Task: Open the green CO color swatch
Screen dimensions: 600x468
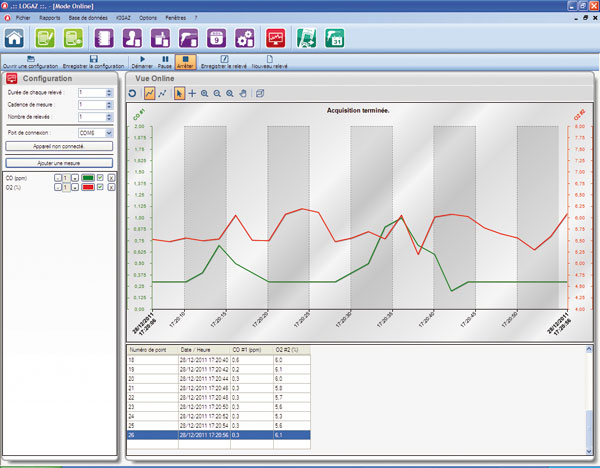Action: 88,178
